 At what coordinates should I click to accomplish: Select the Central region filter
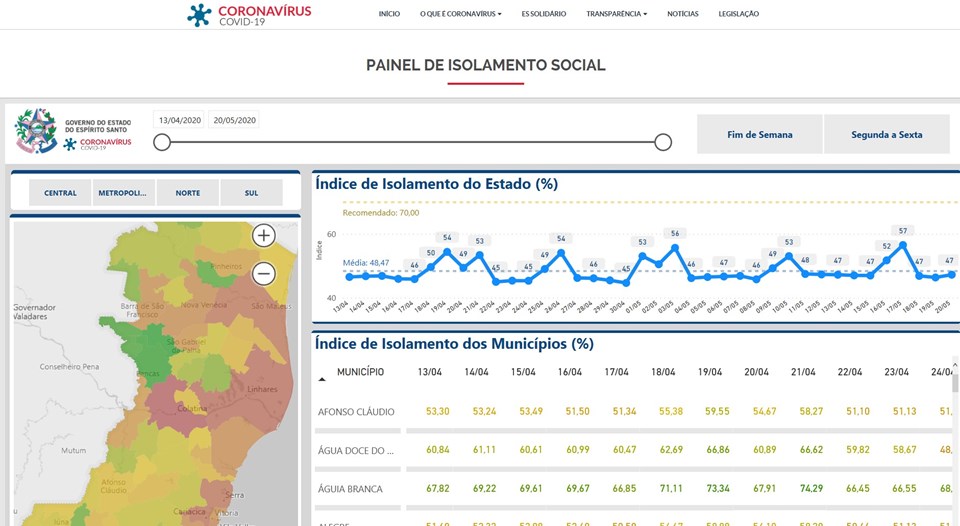[60, 193]
